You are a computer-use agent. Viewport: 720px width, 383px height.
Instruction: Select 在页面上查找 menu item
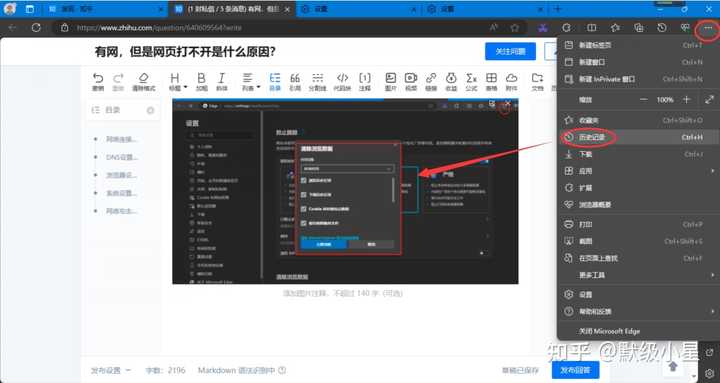[637, 259]
